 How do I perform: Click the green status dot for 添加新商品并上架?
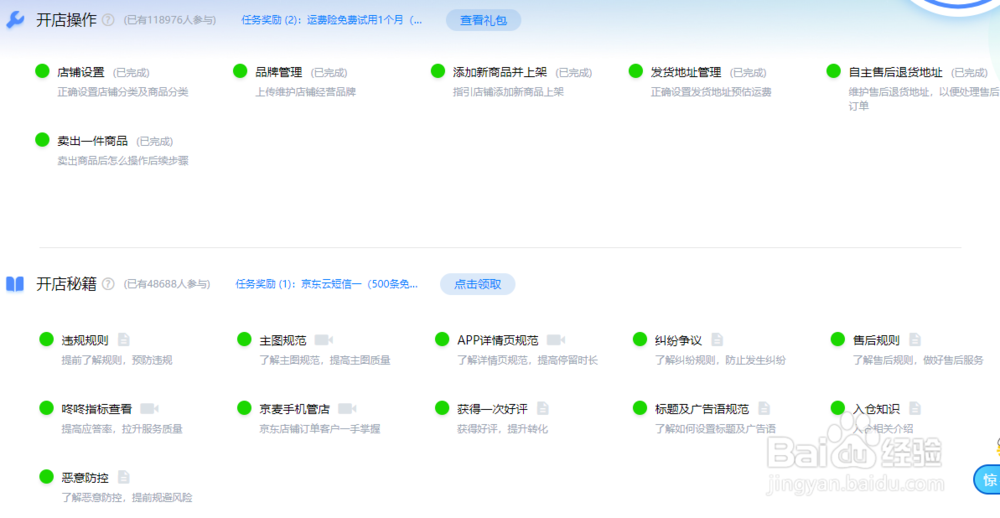[x=438, y=71]
